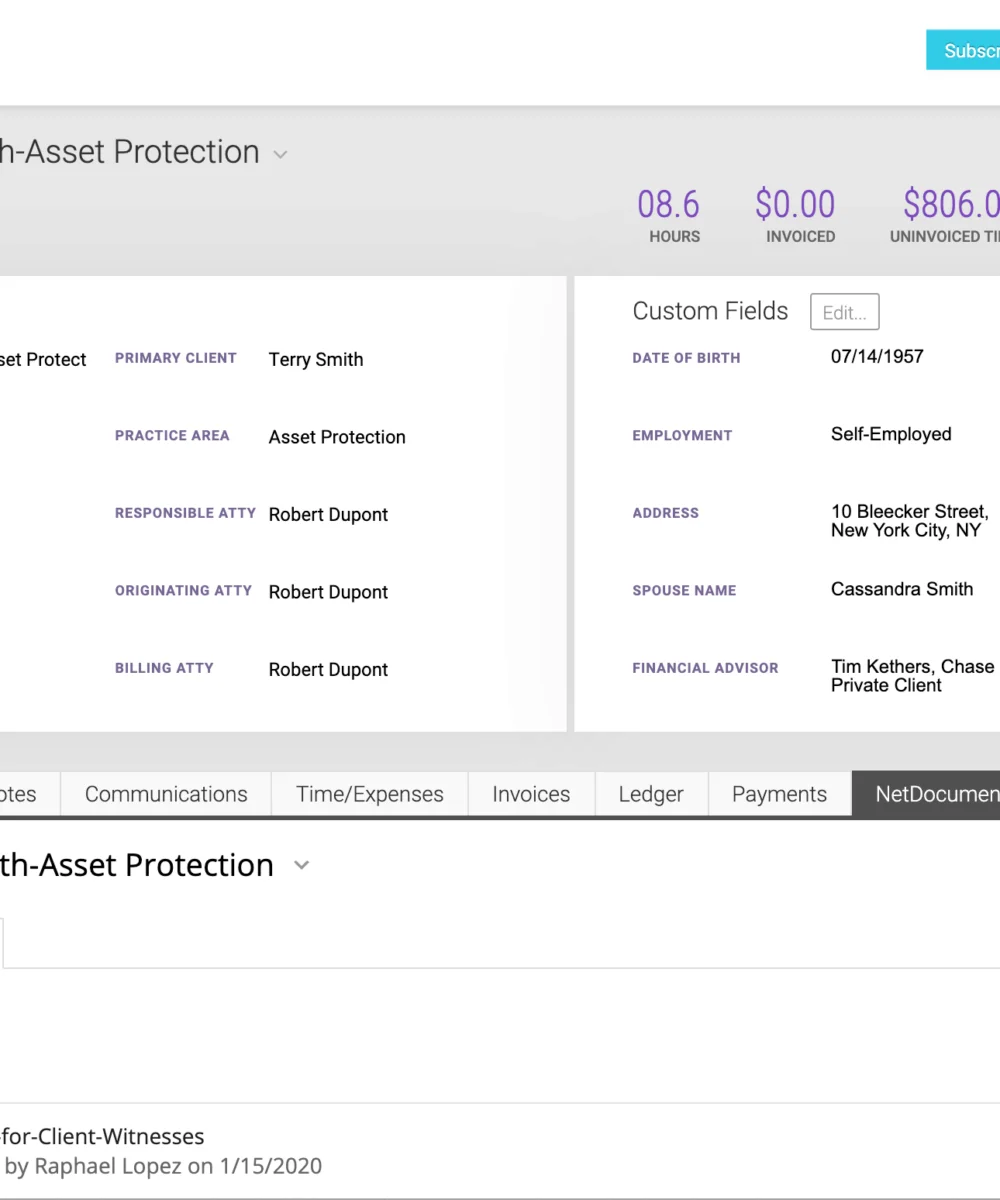Expand the matter title dropdown chevron
The height and width of the screenshot is (1200, 1000).
(281, 155)
